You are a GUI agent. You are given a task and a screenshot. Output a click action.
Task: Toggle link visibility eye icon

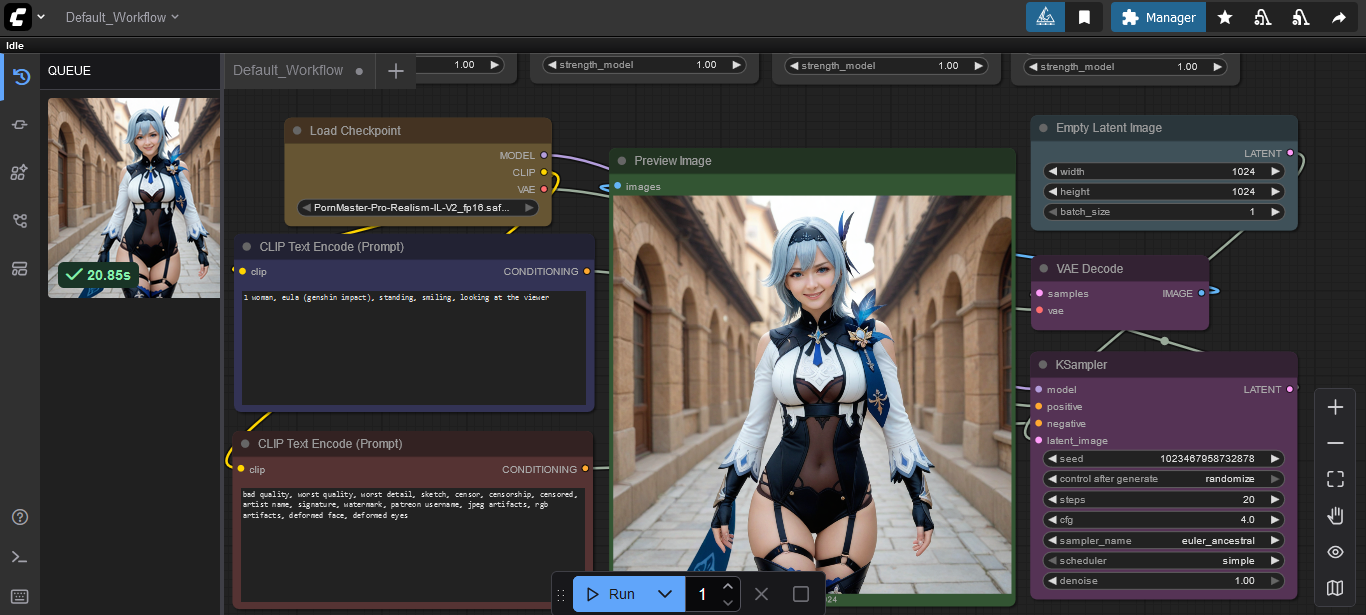(x=1335, y=552)
